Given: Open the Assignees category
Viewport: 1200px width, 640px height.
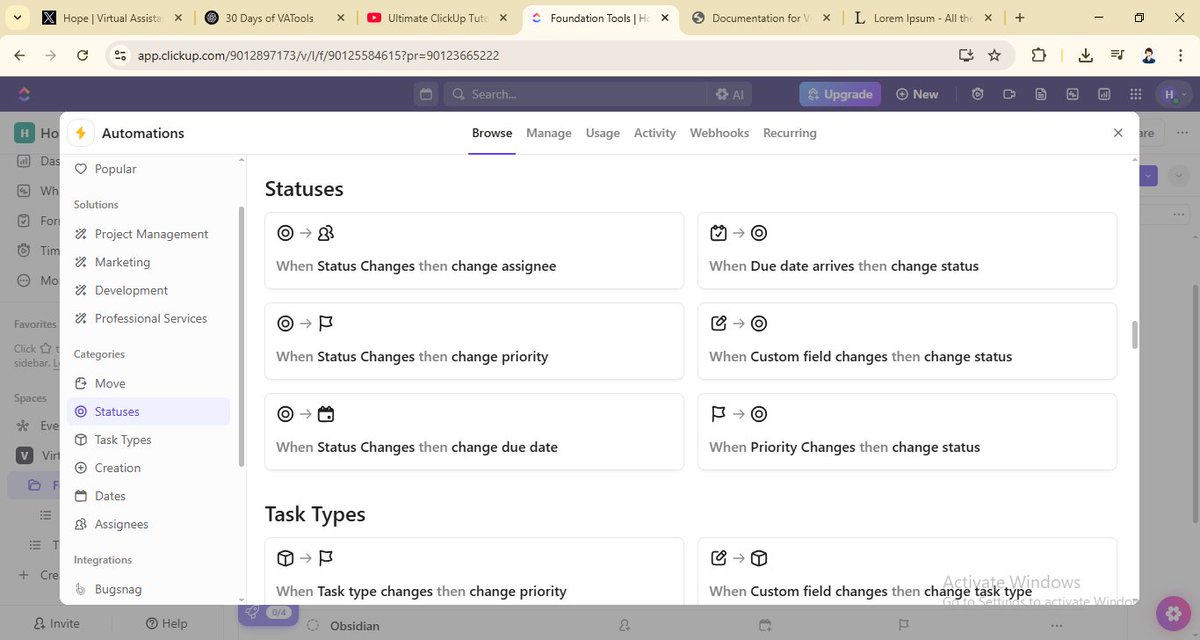Looking at the screenshot, I should pos(111,523).
